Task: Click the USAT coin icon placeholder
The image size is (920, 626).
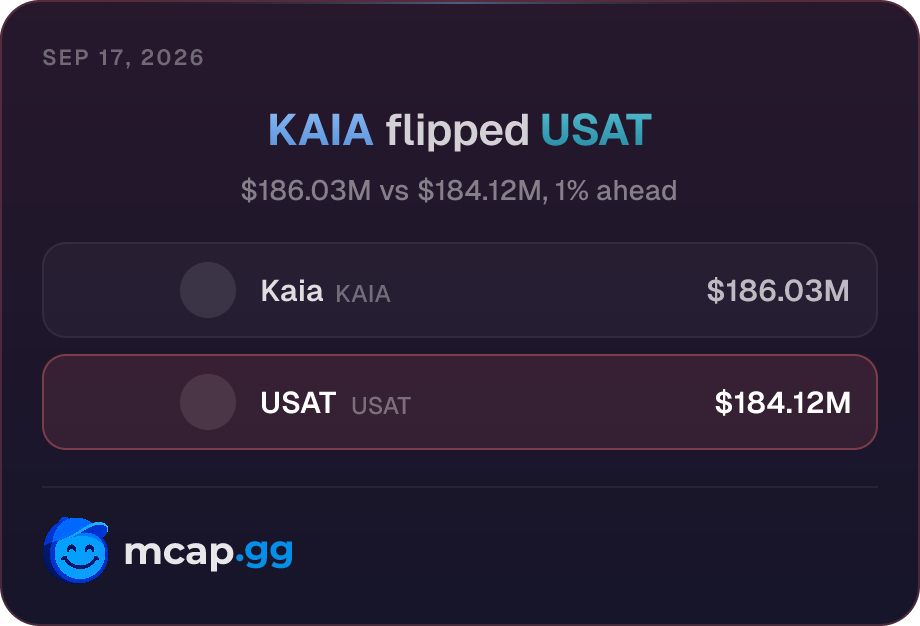Action: (x=208, y=402)
